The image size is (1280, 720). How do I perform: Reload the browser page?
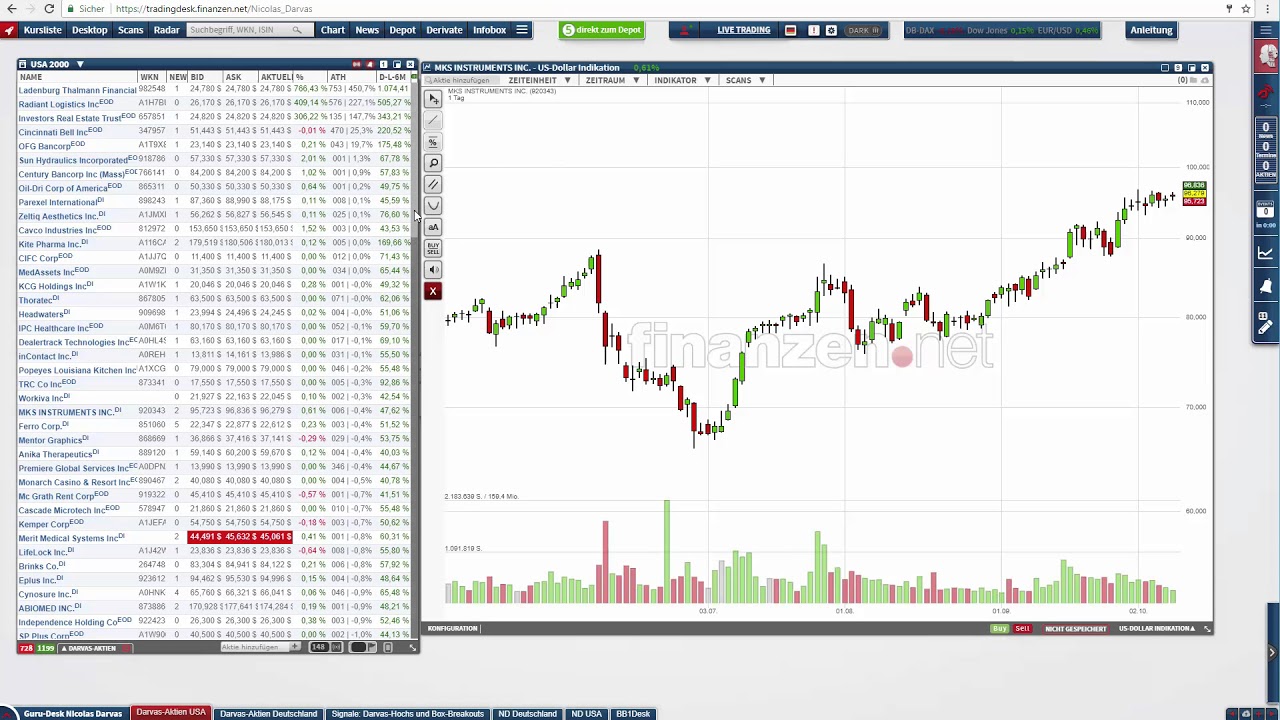click(49, 9)
